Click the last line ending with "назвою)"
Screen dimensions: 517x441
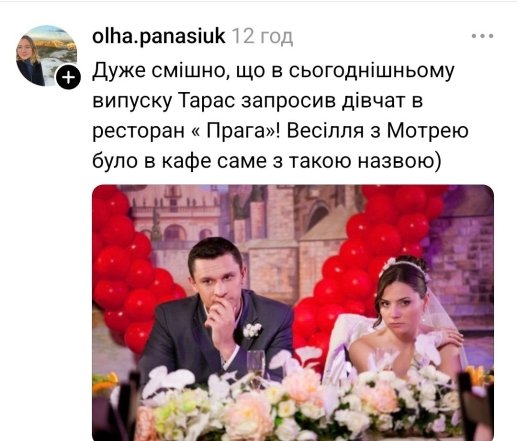[267, 161]
